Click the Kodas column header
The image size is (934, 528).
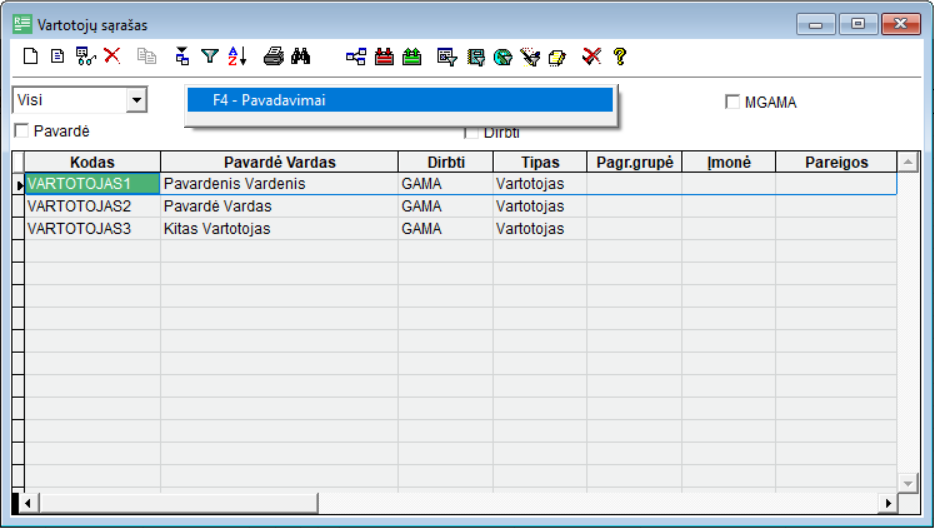coord(92,162)
